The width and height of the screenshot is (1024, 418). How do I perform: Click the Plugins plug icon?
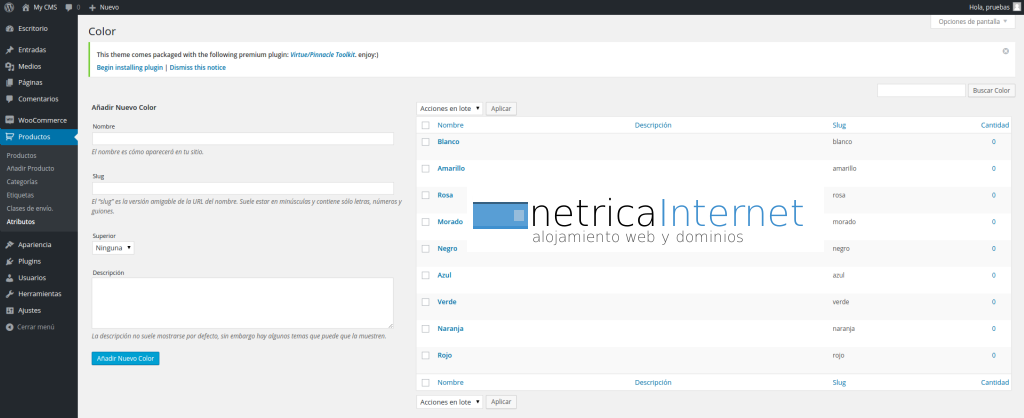(9, 261)
